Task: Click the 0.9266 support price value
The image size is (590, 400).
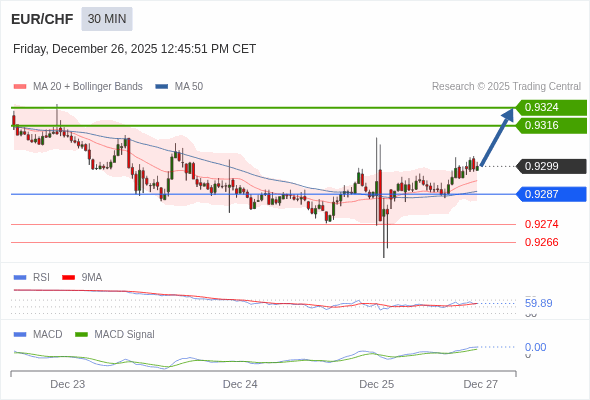Action: [x=541, y=242]
